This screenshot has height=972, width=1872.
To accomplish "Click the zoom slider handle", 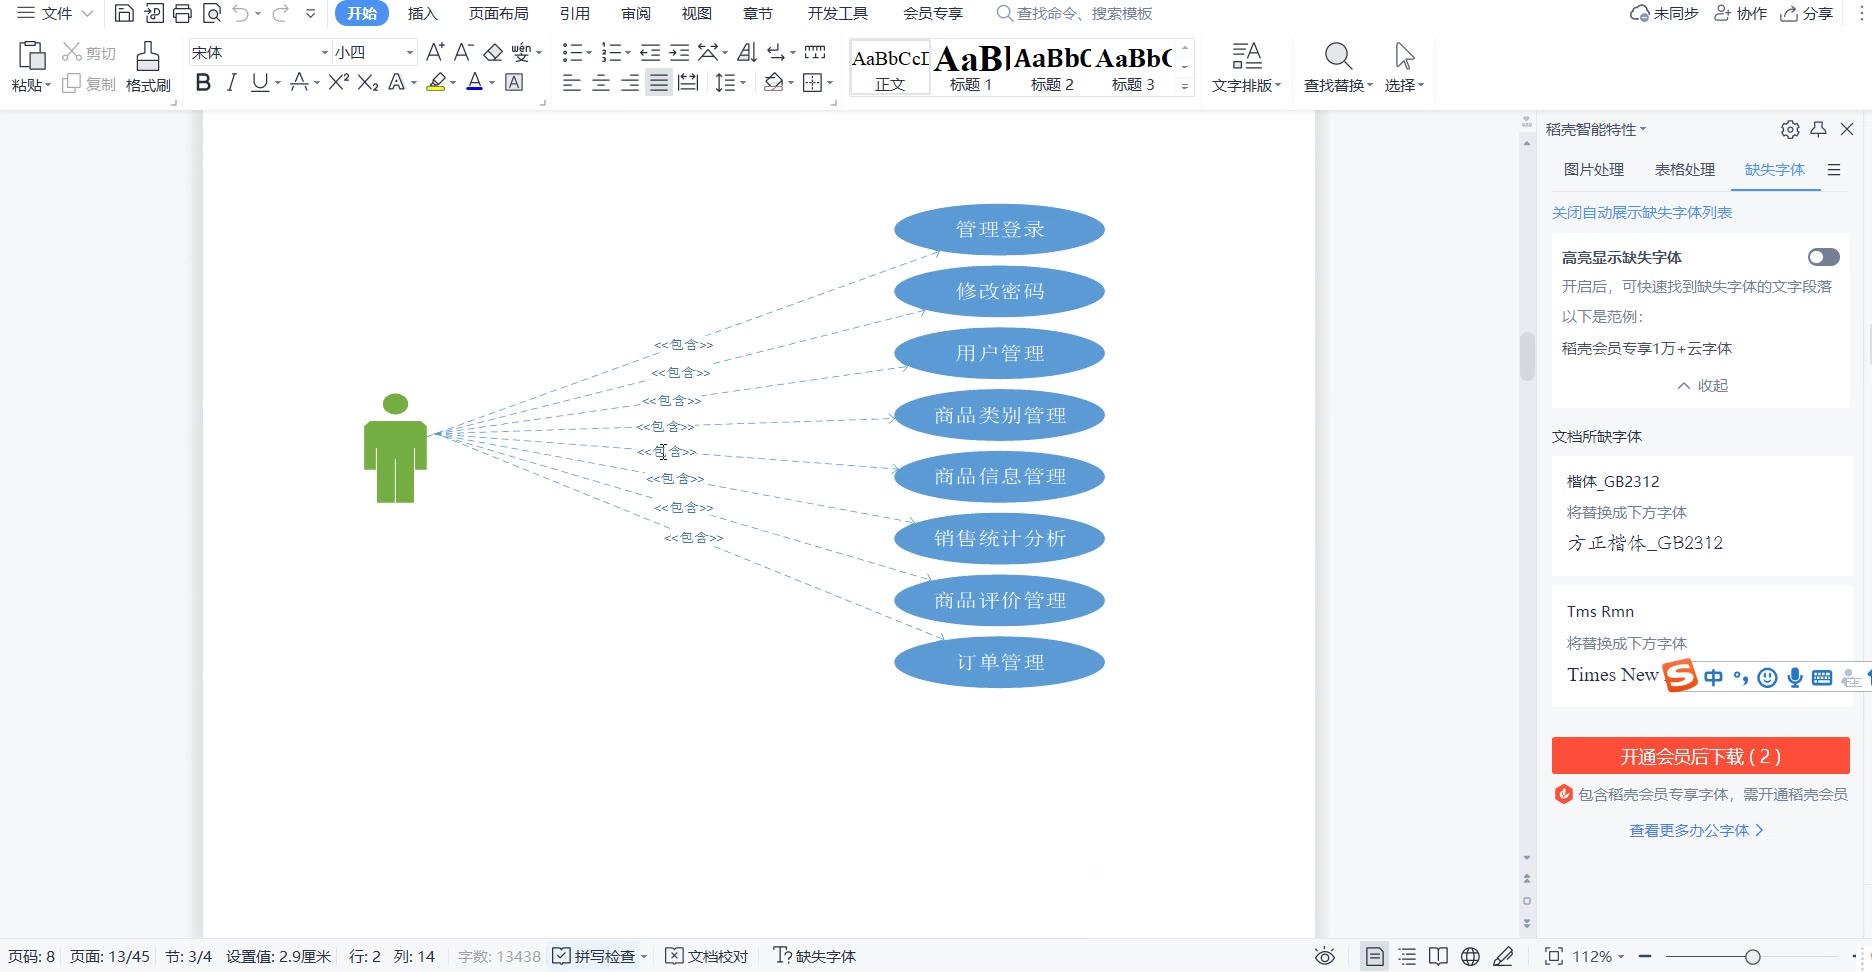I will (x=1752, y=957).
